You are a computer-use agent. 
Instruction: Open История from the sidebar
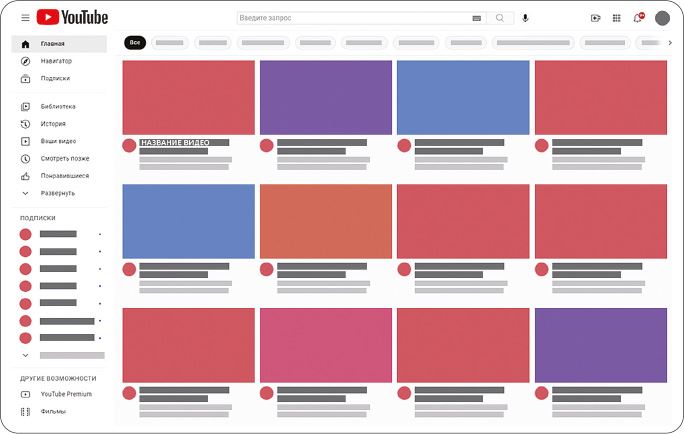pos(52,124)
